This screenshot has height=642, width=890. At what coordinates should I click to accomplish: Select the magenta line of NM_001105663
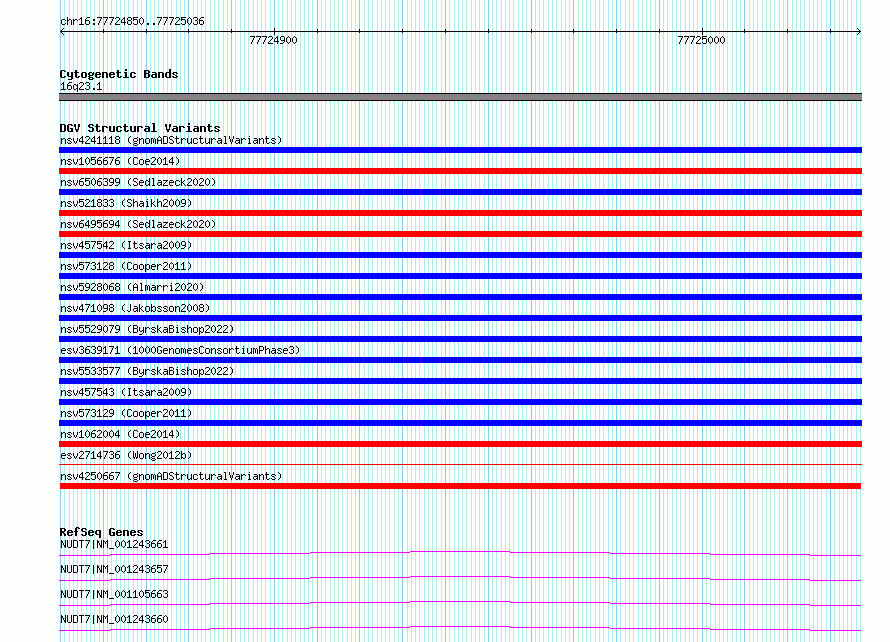(x=460, y=602)
